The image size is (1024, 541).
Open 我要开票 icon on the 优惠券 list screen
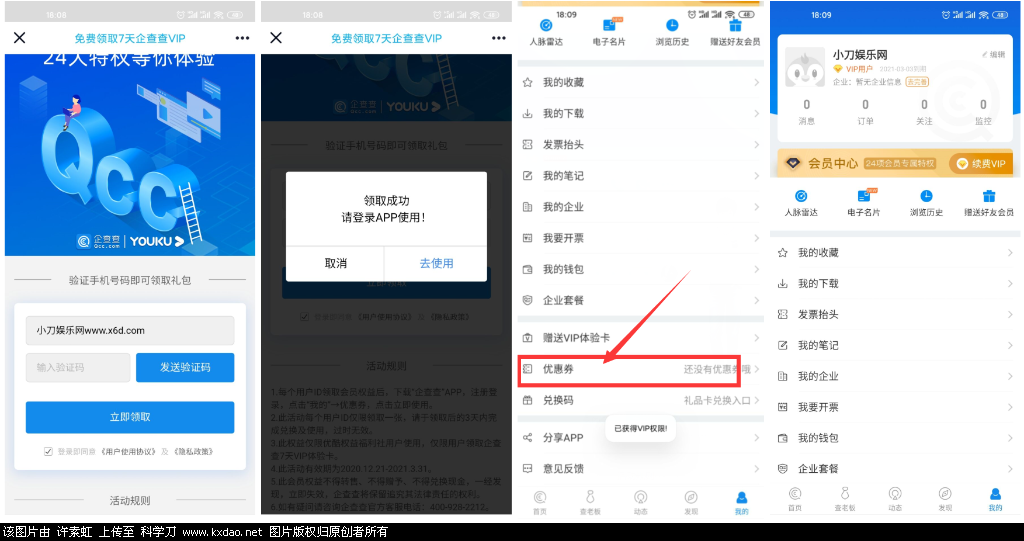[528, 238]
